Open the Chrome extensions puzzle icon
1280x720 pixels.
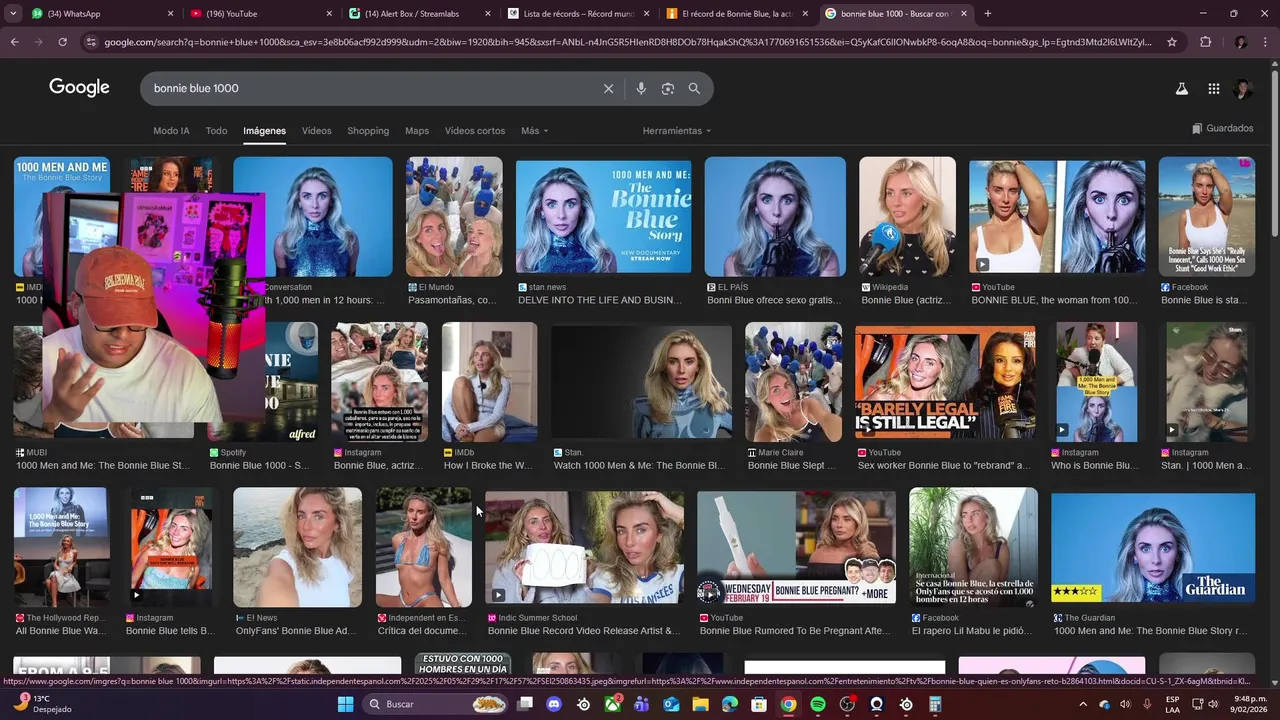point(1205,42)
